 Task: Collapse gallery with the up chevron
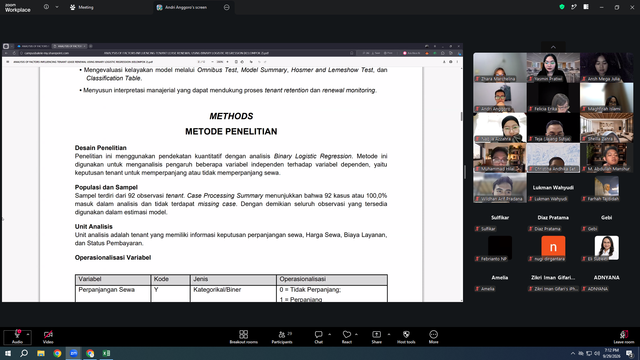[553, 47]
